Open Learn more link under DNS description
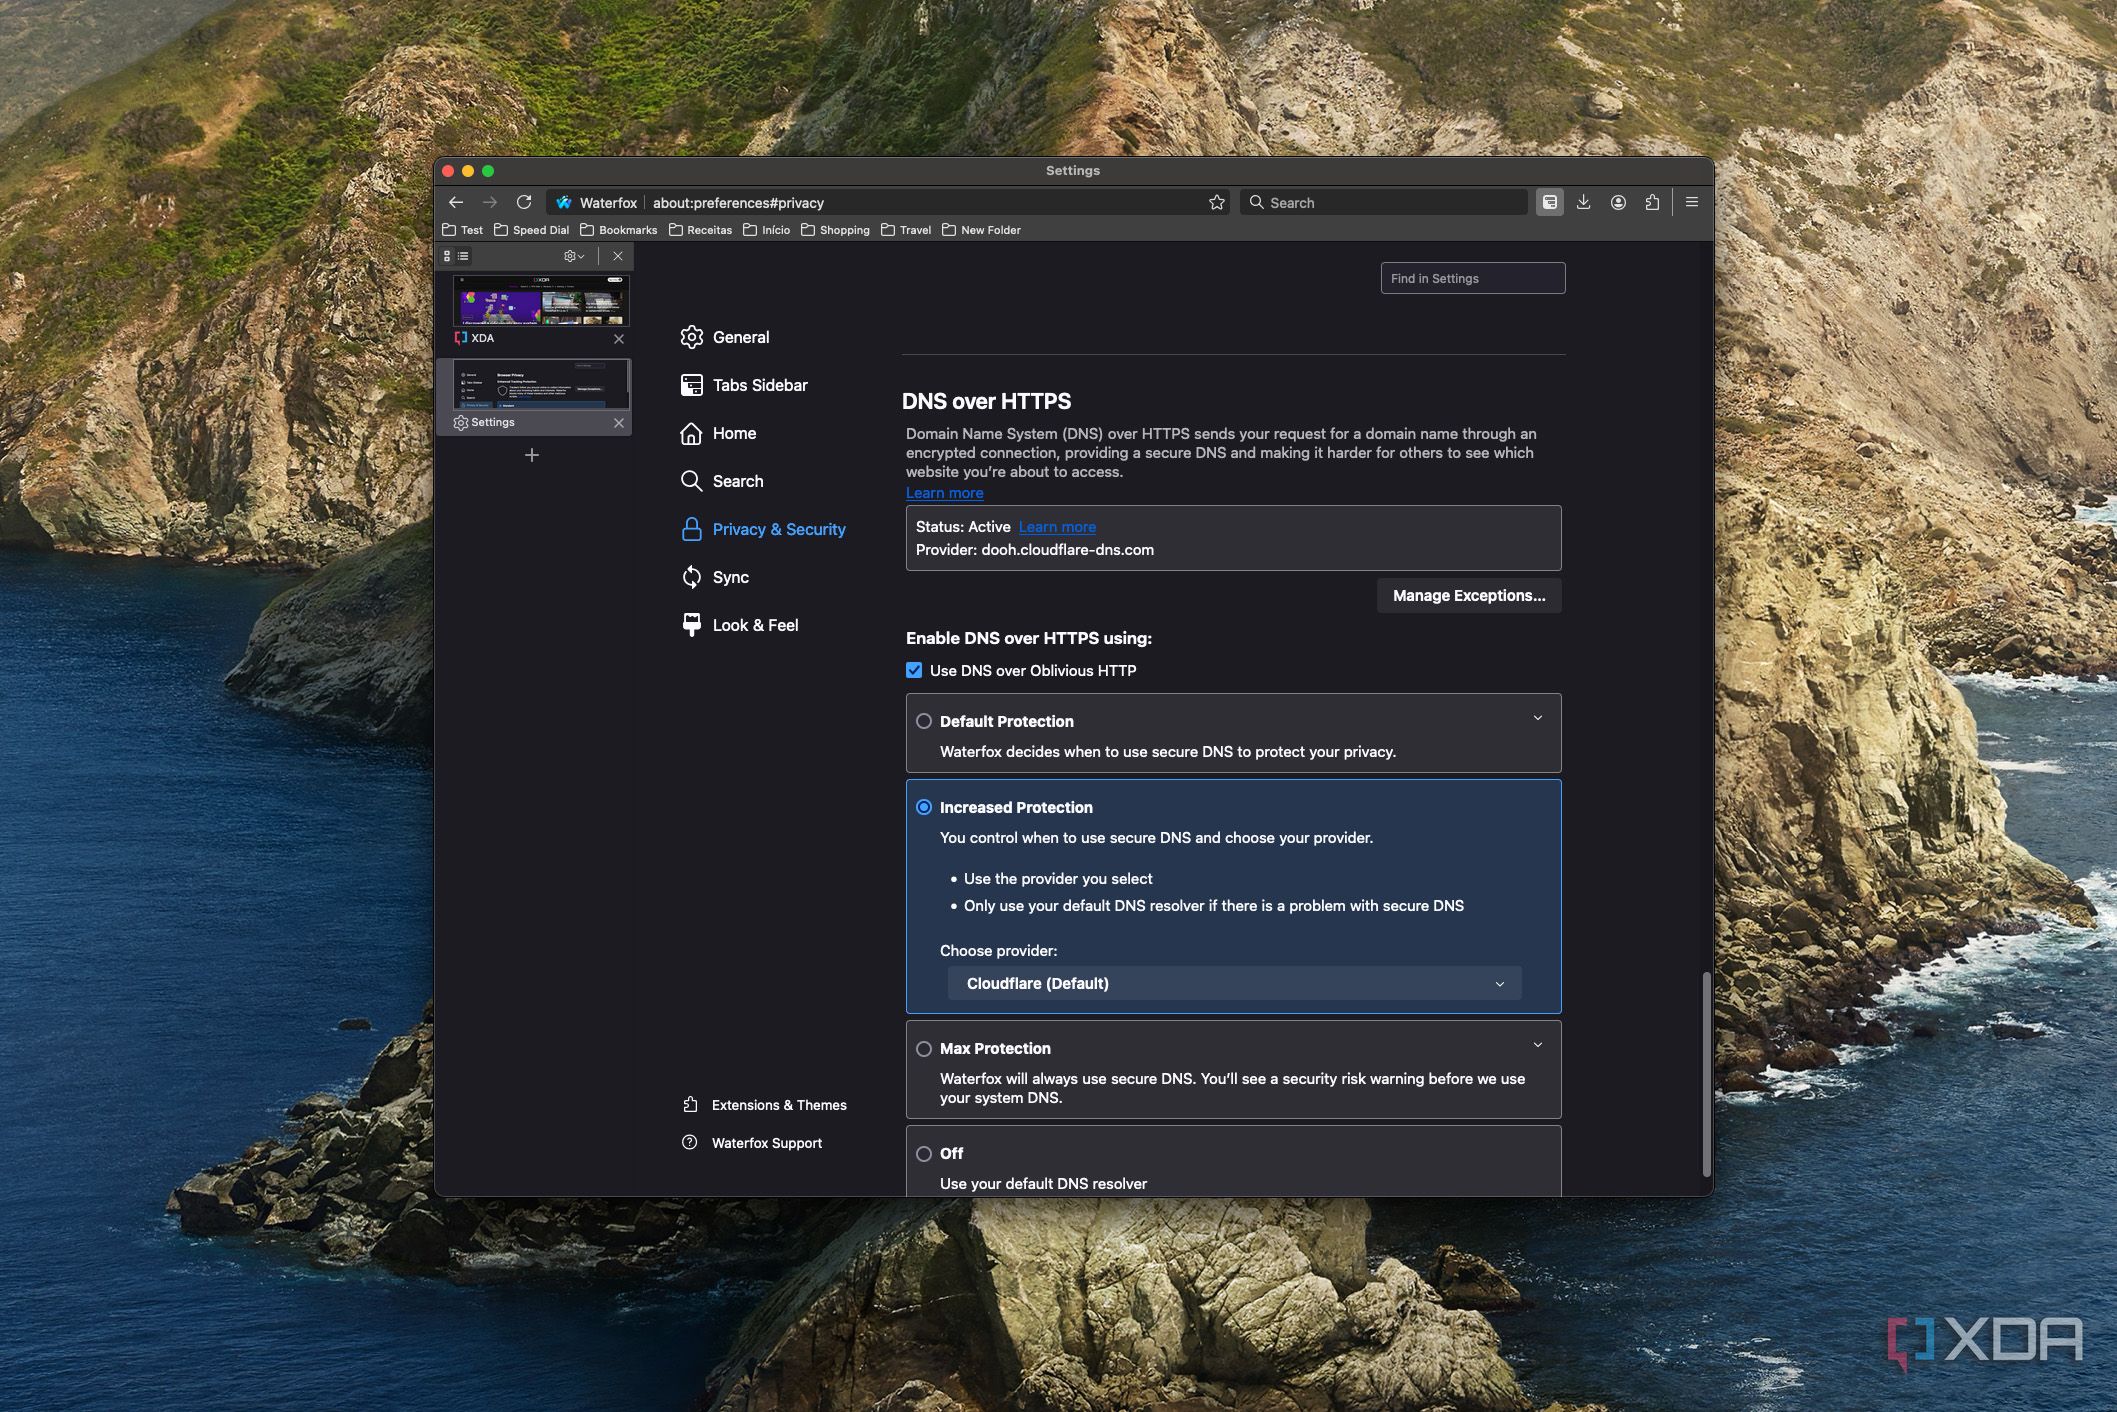Viewport: 2117px width, 1412px height. pos(944,493)
